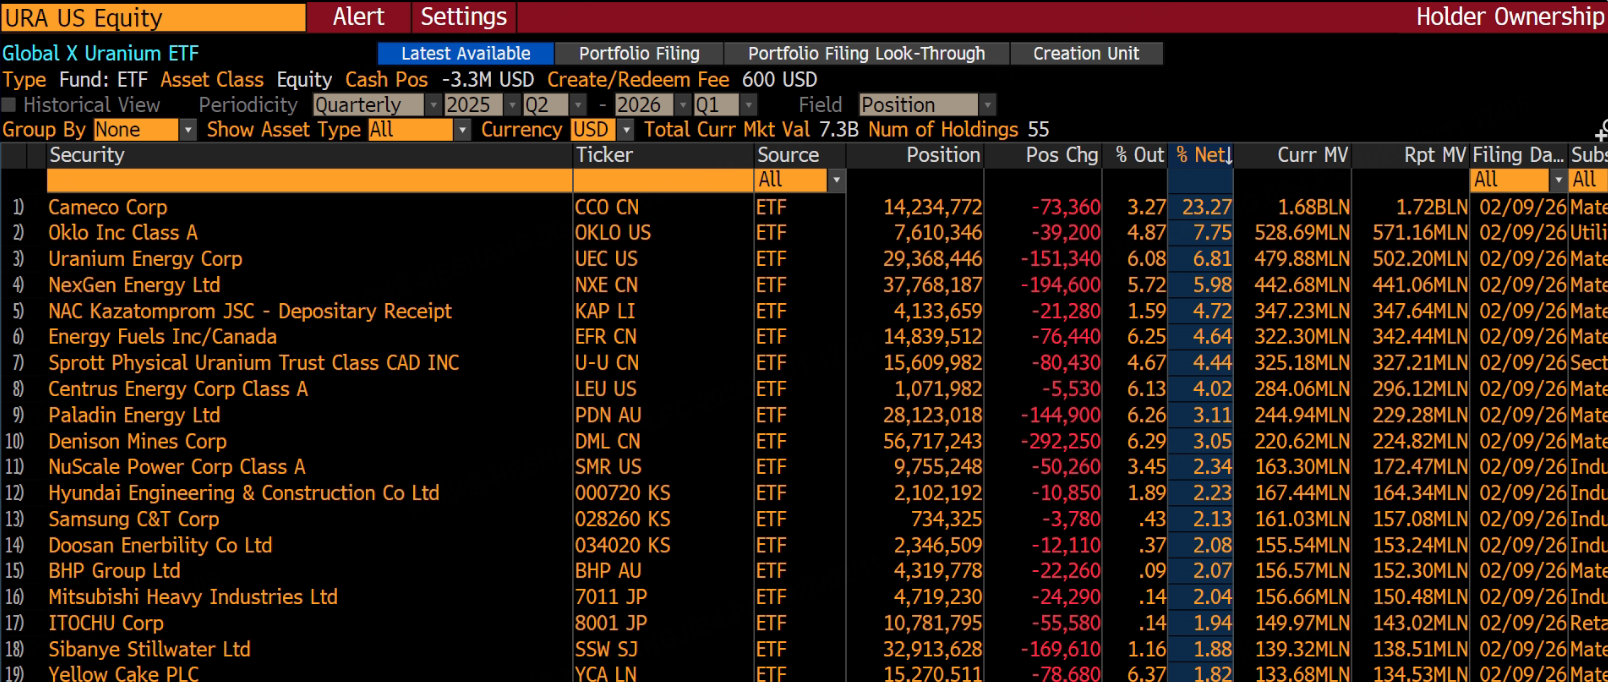Open the Source column All filter dropdown
This screenshot has height=682, width=1608.
click(x=836, y=180)
